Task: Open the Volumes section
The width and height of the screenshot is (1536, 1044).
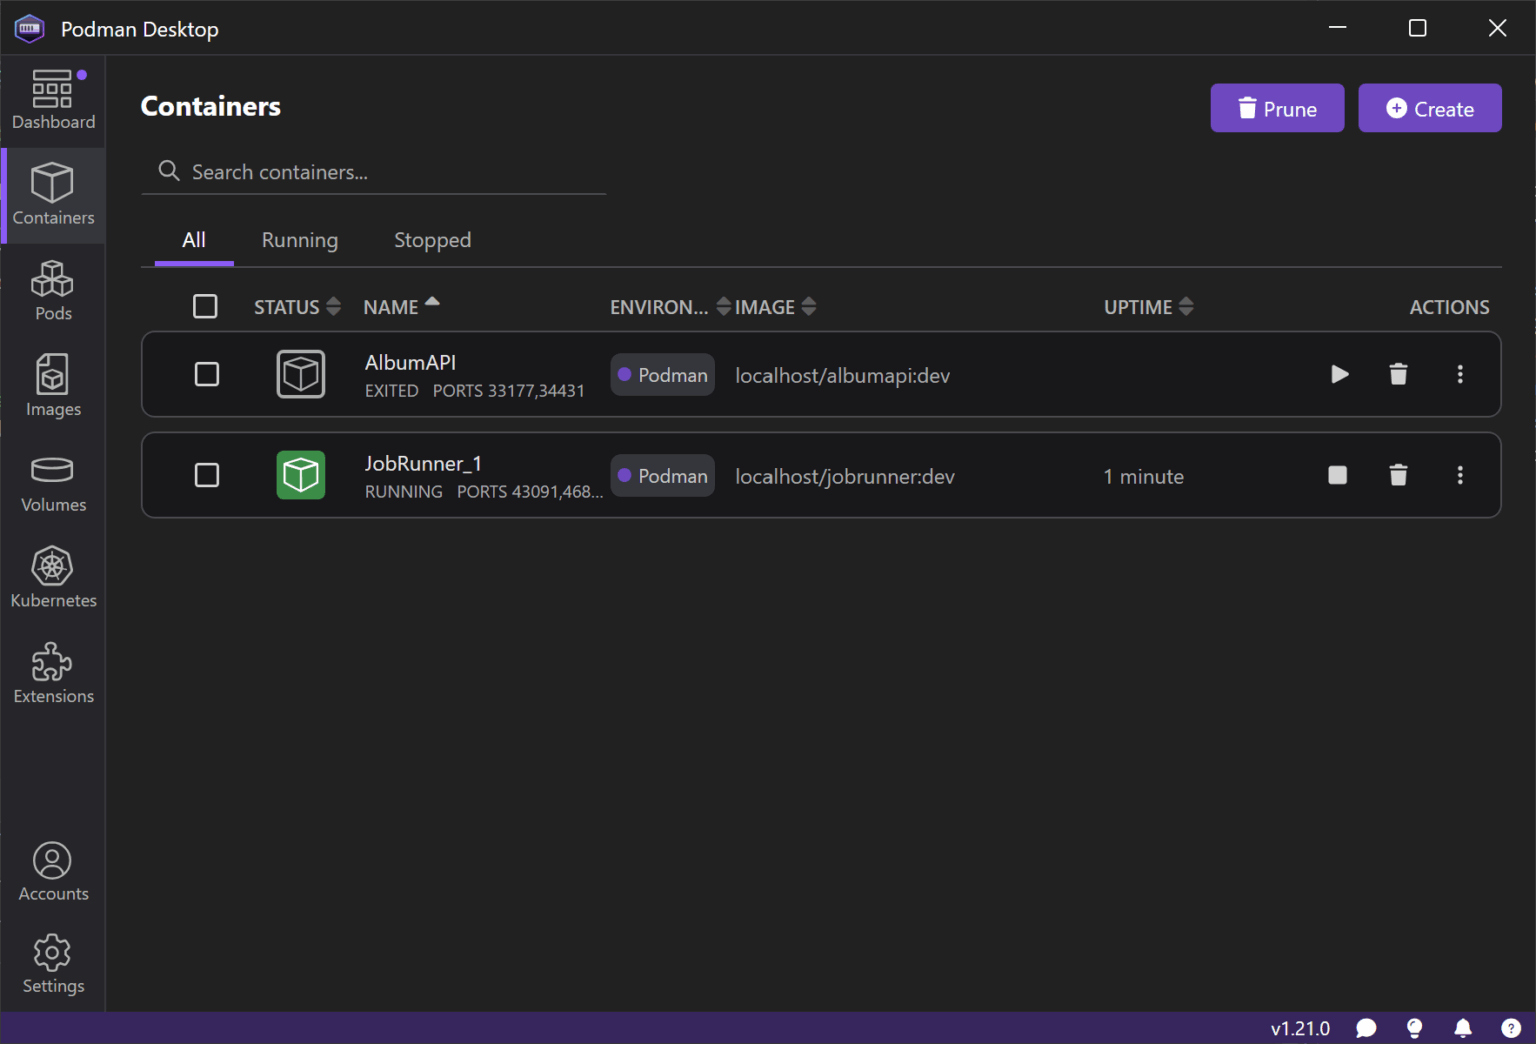Action: (52, 483)
